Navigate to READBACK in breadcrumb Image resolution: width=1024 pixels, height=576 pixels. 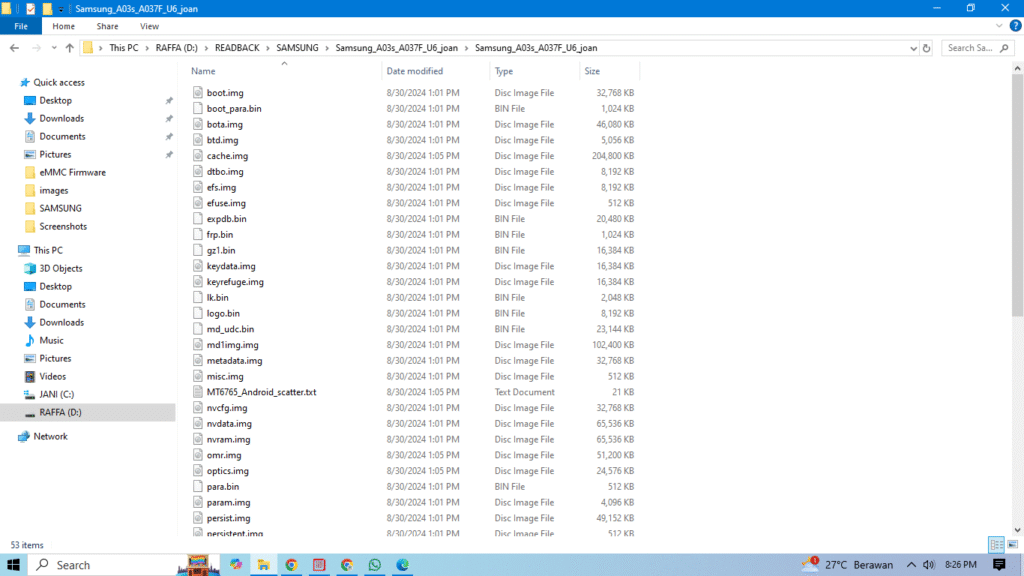point(237,48)
